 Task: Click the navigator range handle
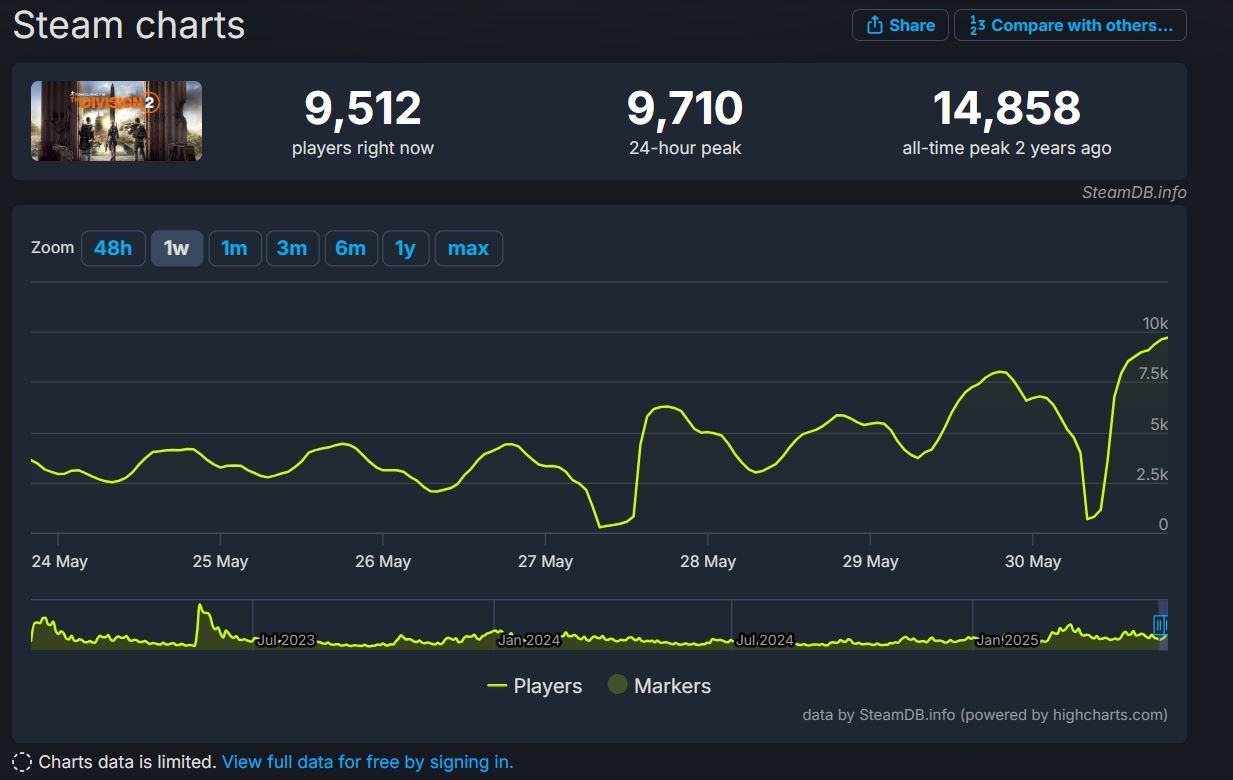click(1160, 626)
